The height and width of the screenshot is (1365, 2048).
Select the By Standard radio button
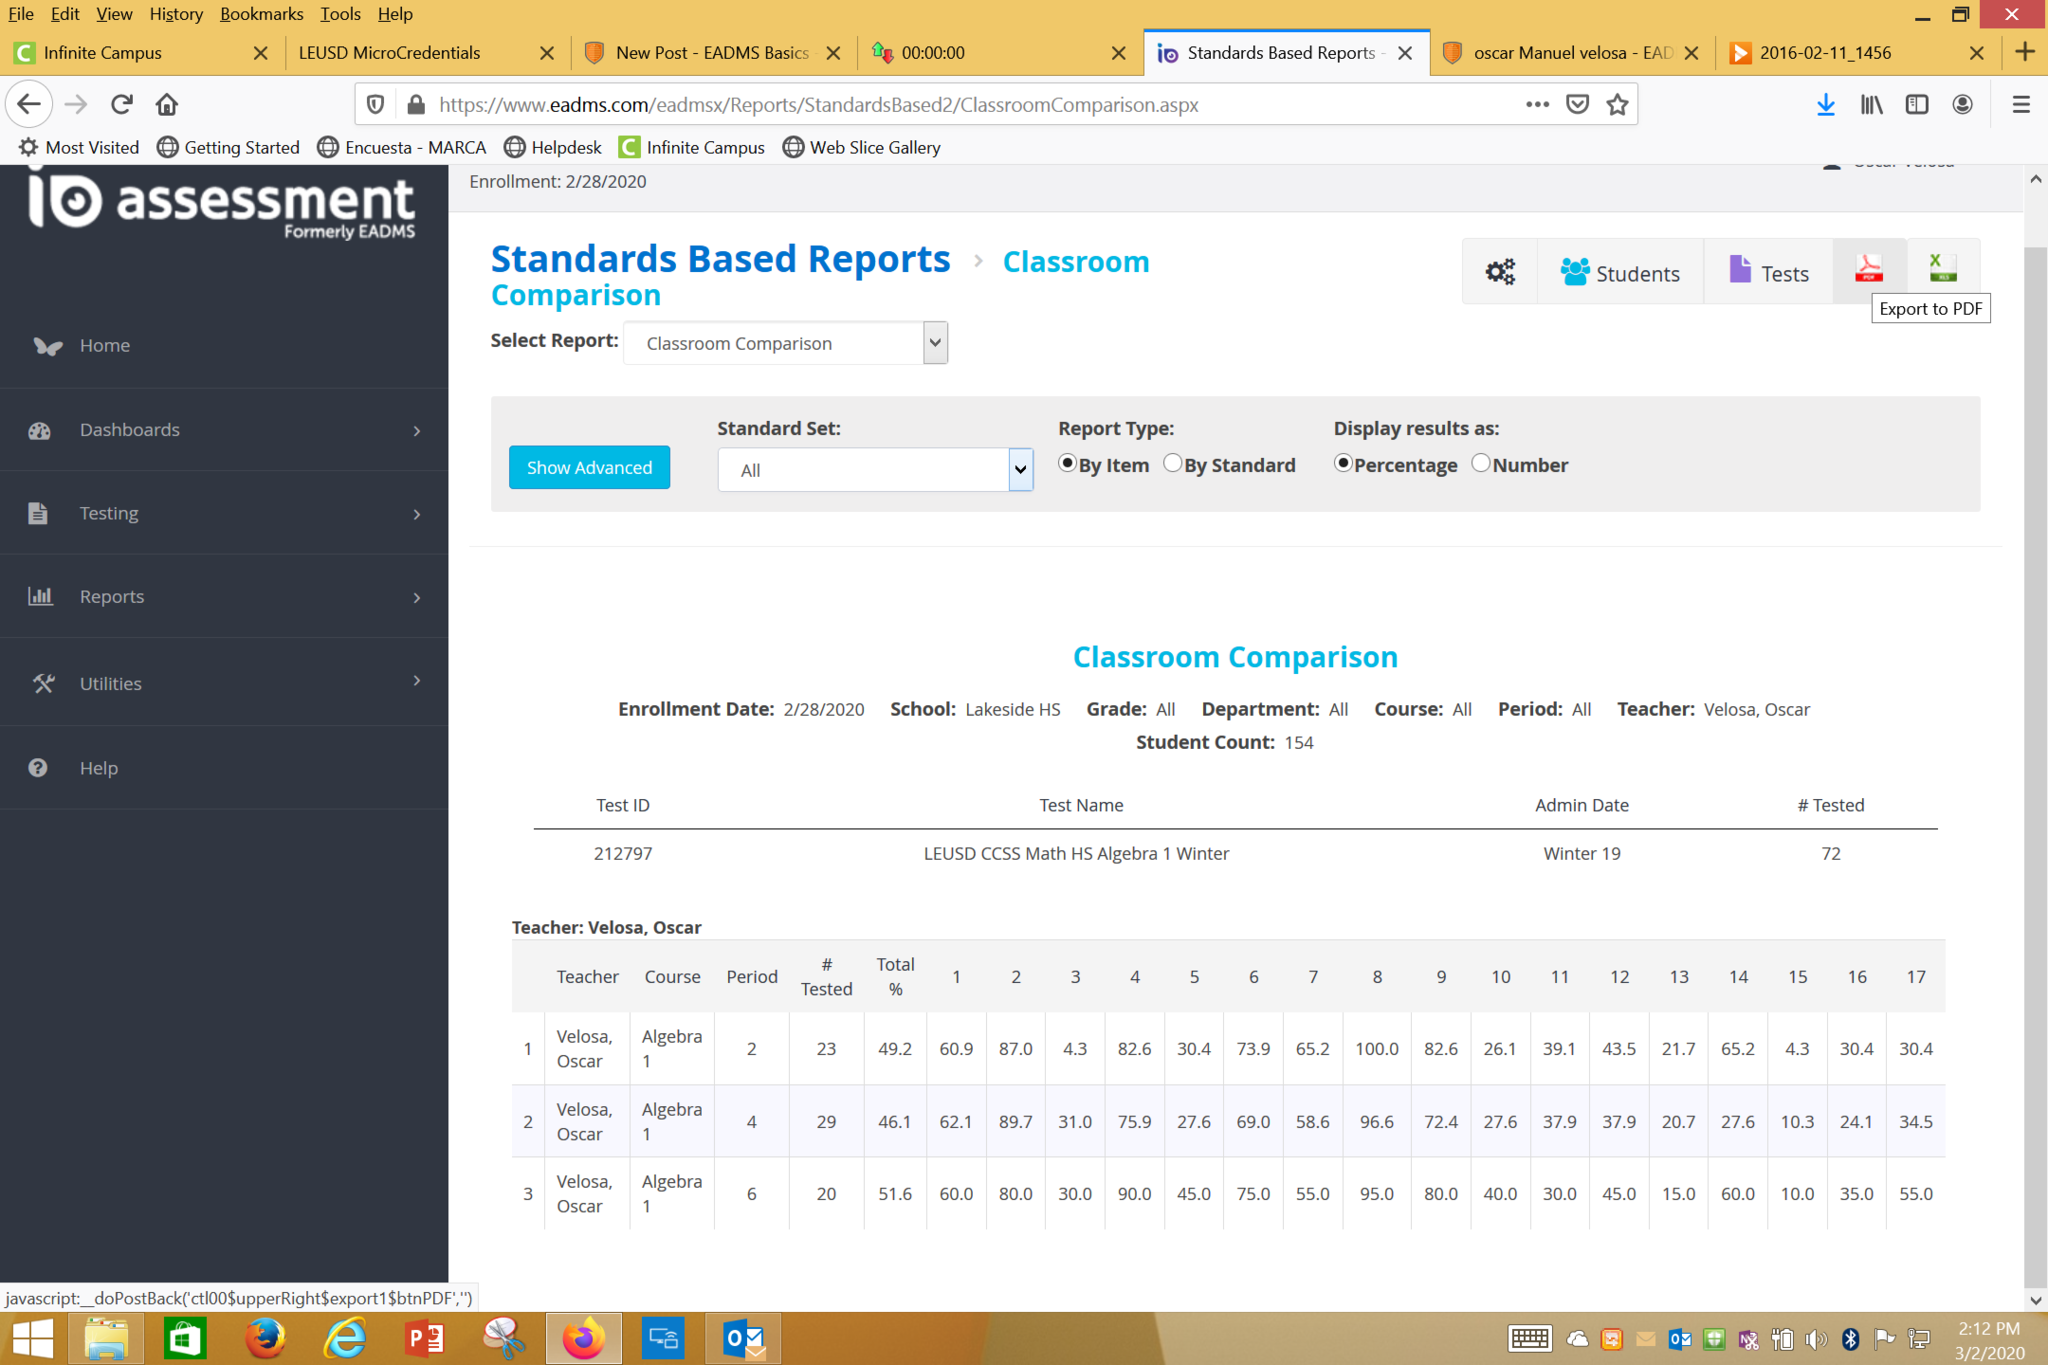click(1173, 463)
